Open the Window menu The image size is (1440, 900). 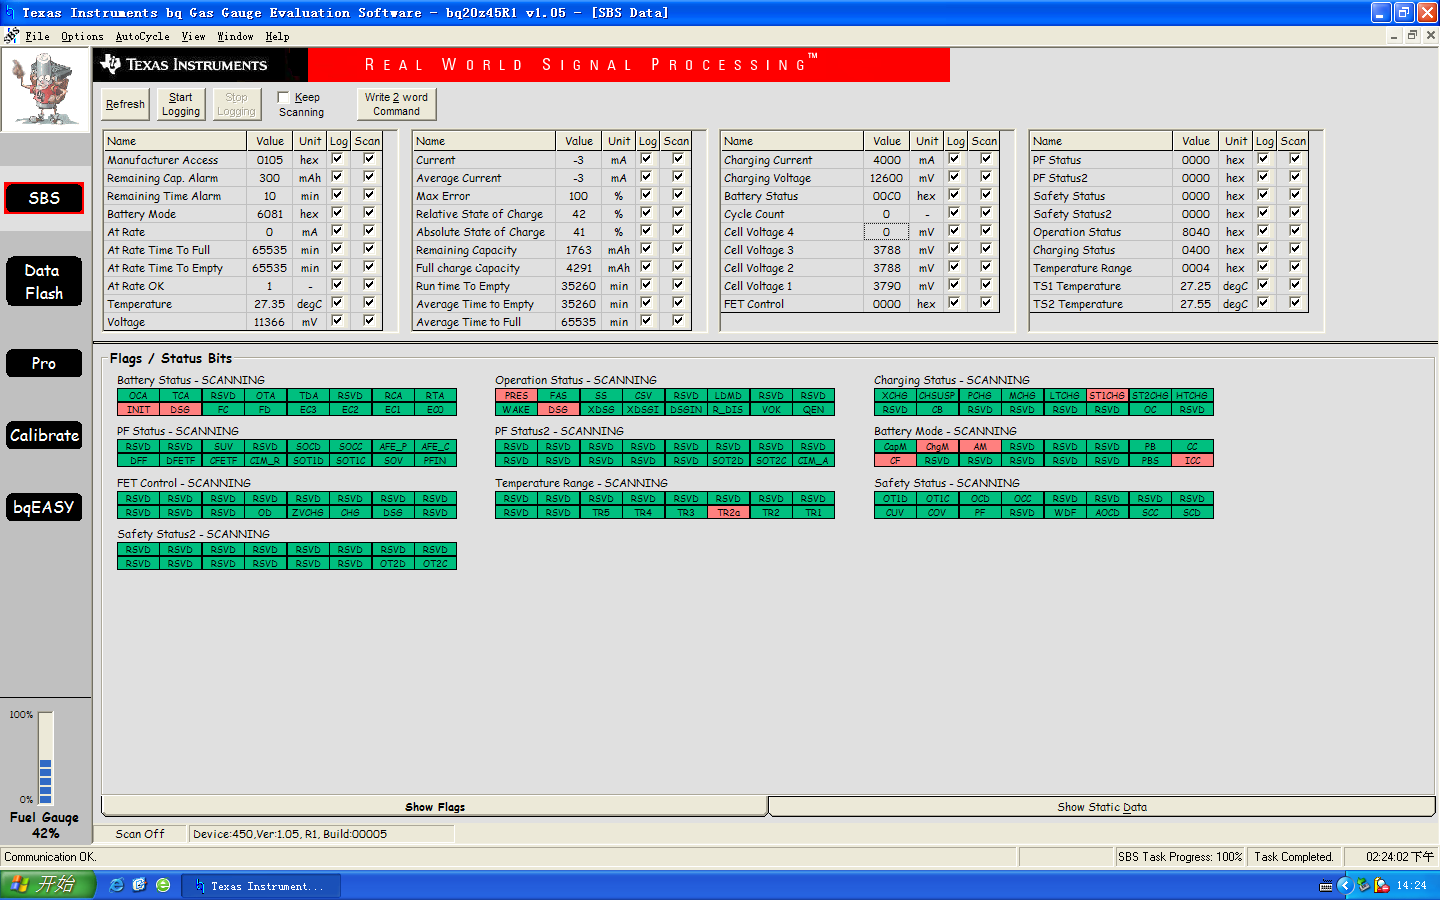point(235,36)
